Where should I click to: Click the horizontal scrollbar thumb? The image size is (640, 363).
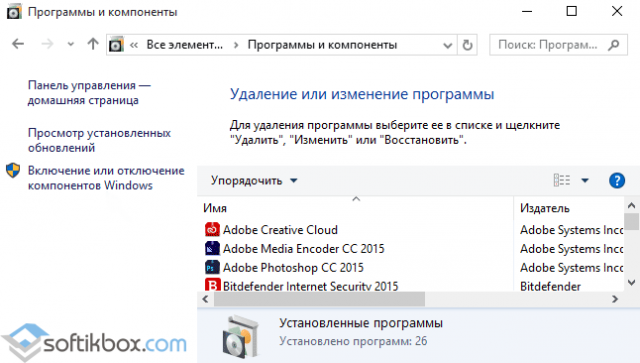click(319, 299)
